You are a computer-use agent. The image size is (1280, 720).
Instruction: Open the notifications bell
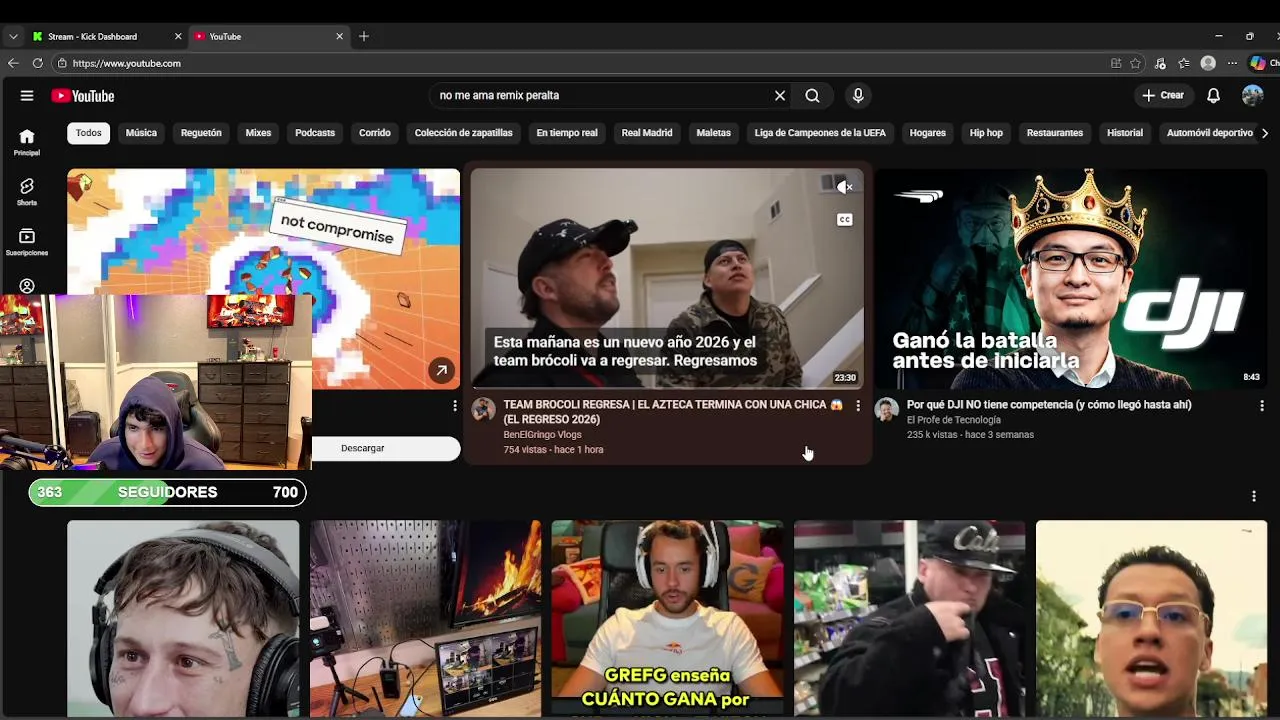pos(1213,95)
